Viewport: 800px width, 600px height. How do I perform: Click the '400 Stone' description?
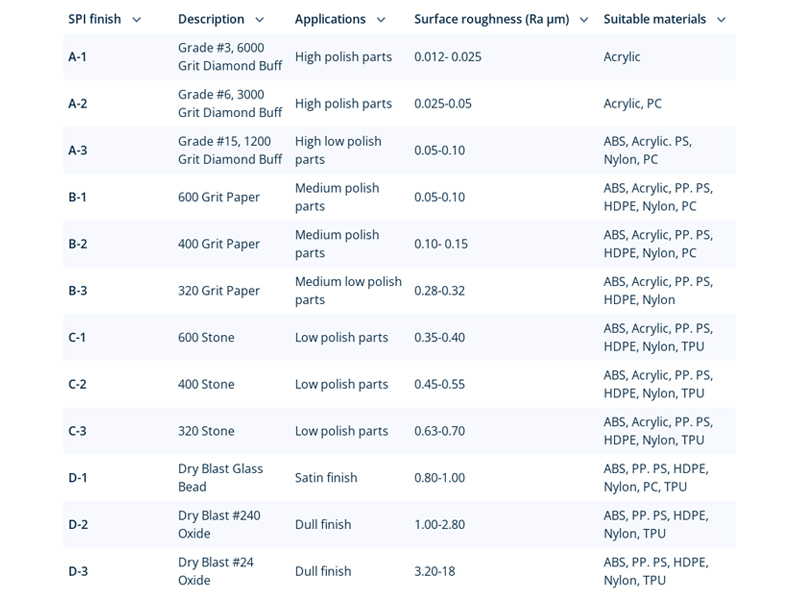(x=206, y=384)
